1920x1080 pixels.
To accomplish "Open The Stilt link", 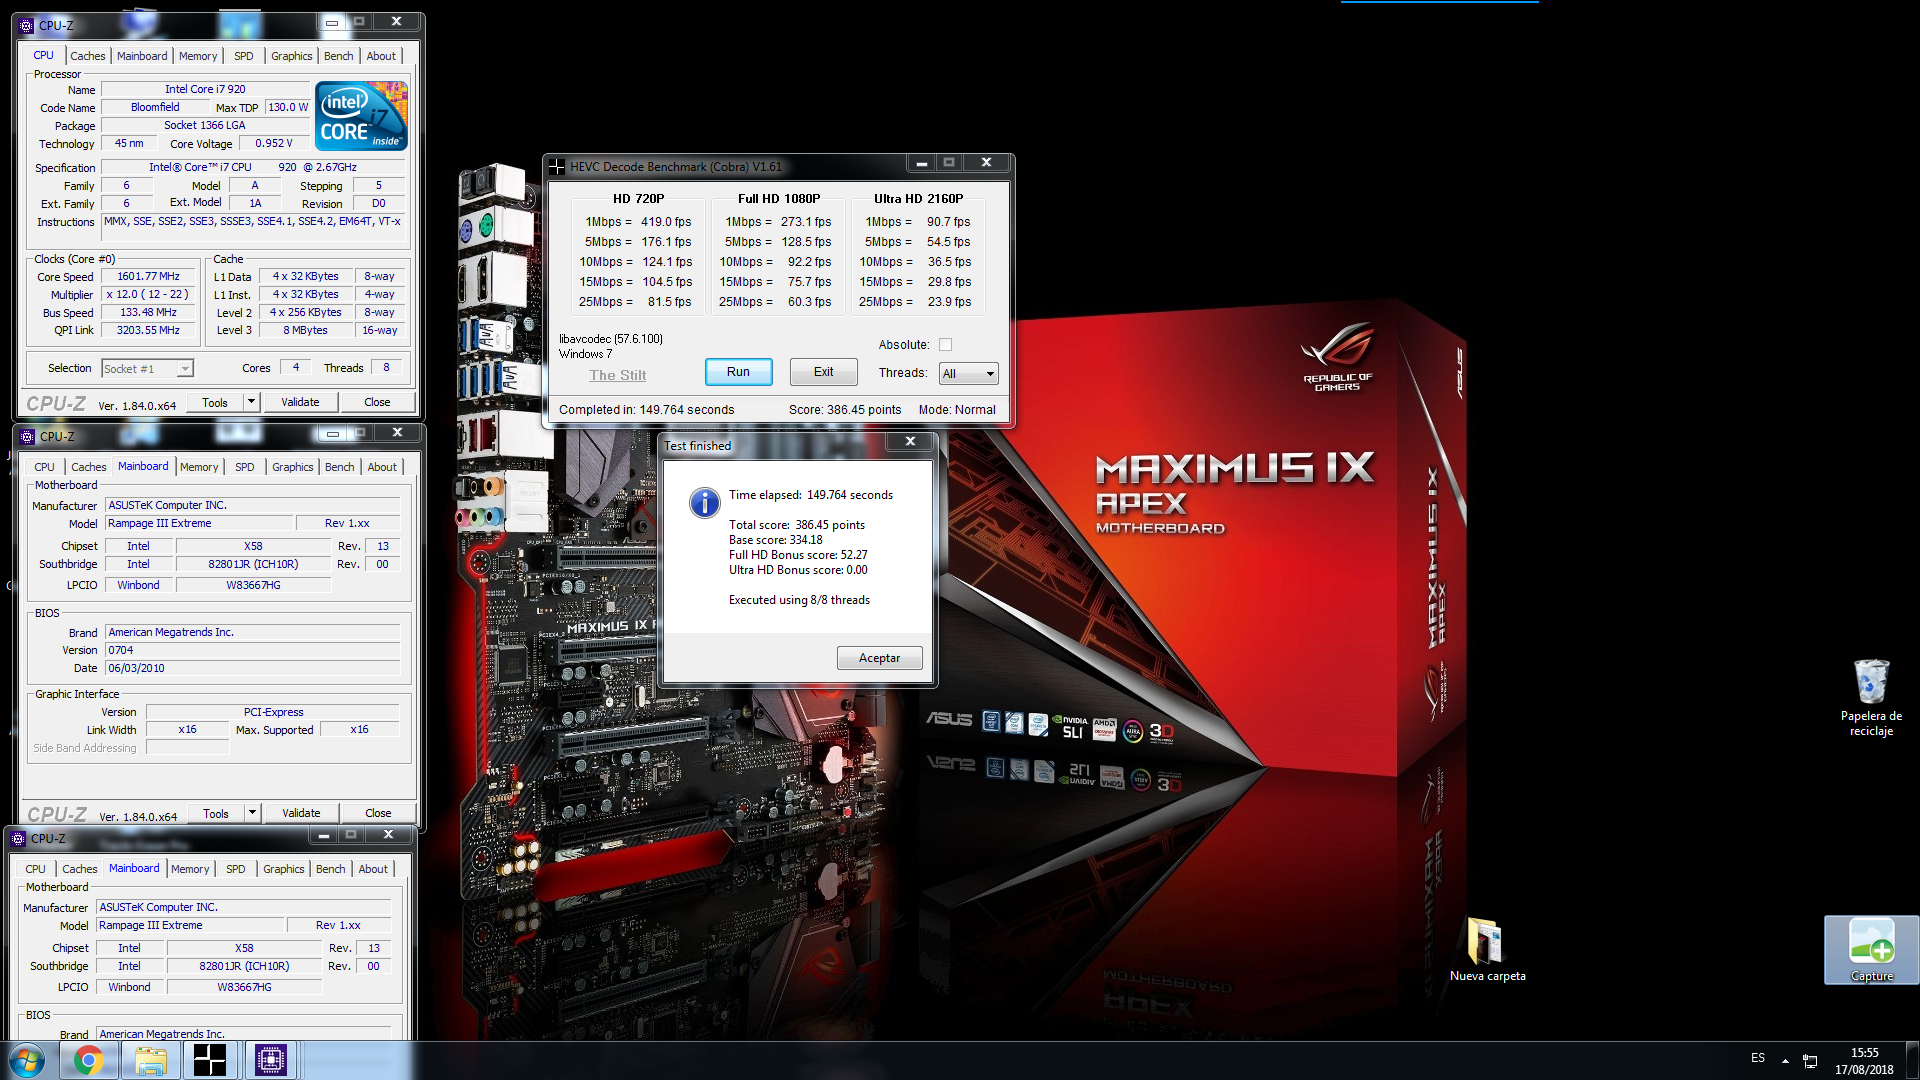I will pyautogui.click(x=617, y=375).
